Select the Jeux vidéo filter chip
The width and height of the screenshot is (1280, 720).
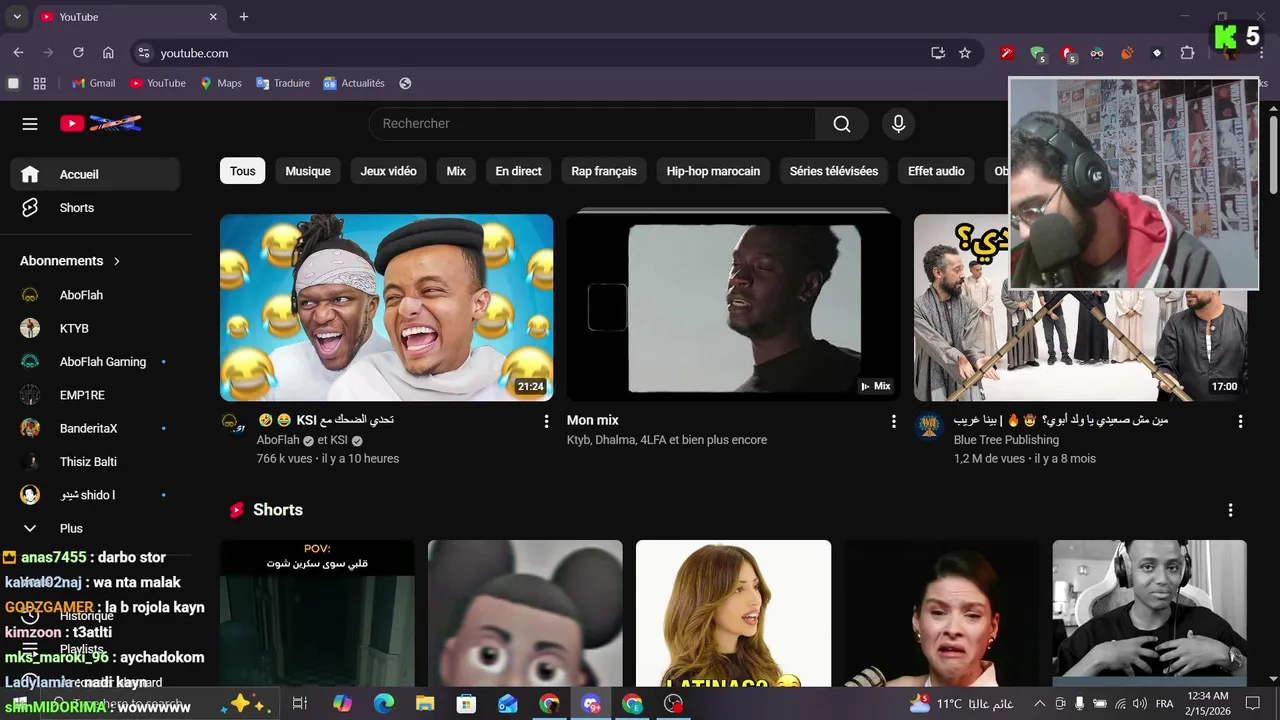tap(388, 171)
